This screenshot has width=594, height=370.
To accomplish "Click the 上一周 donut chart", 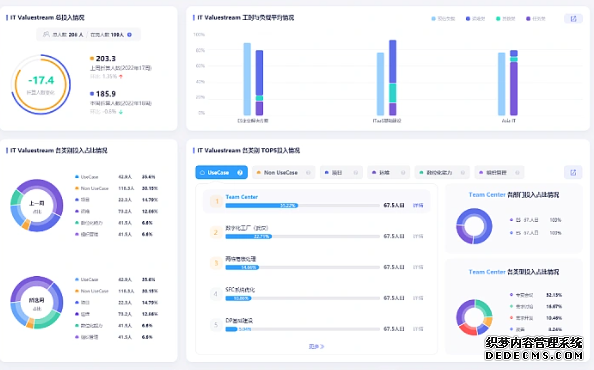I will (37, 206).
